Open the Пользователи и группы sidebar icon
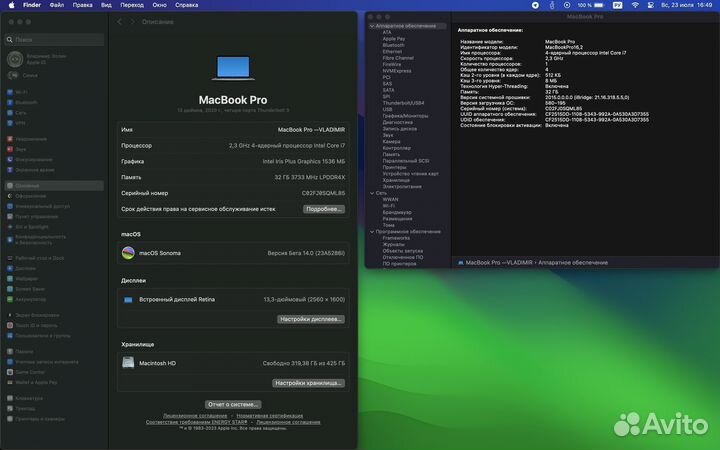The image size is (720, 450). click(x=10, y=336)
